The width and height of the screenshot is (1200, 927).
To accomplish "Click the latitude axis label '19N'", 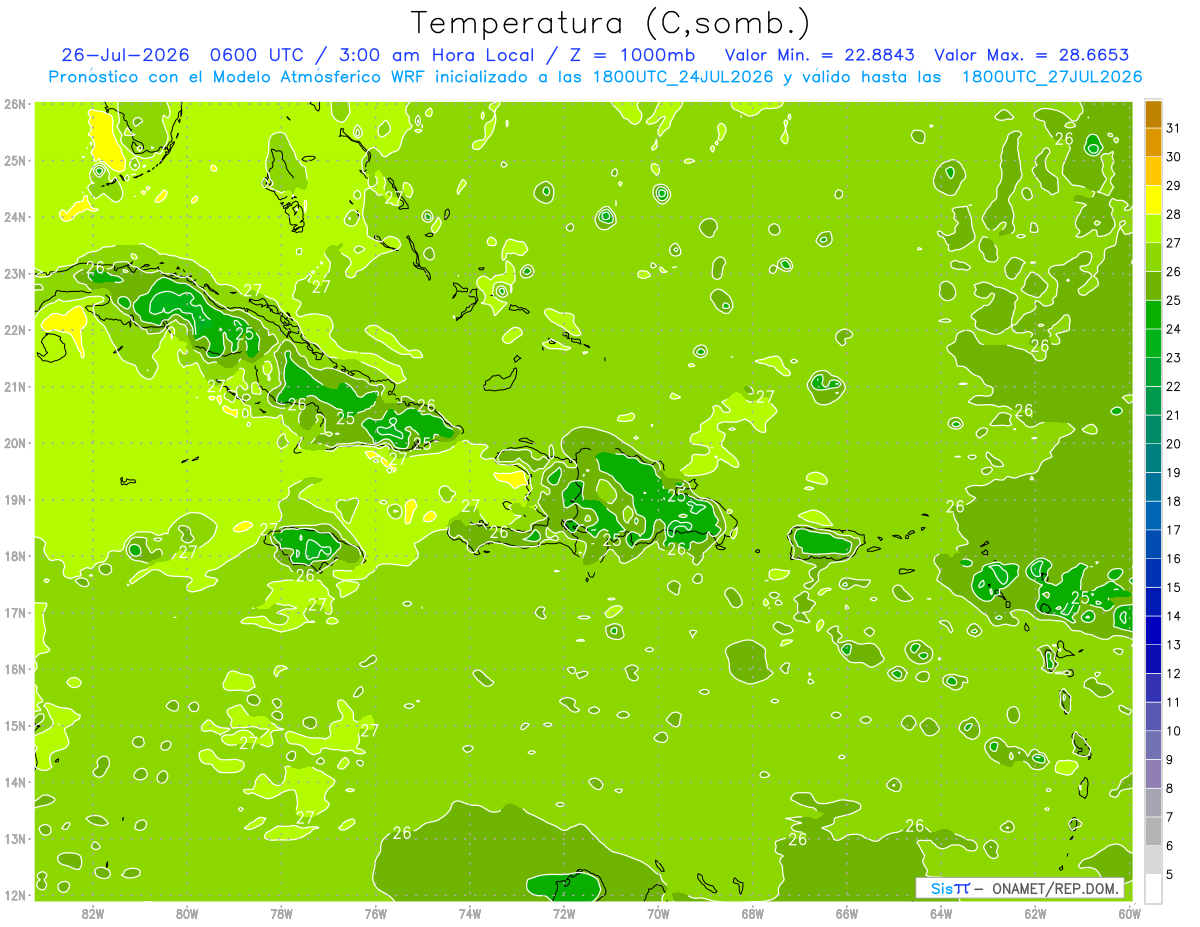I will point(14,499).
